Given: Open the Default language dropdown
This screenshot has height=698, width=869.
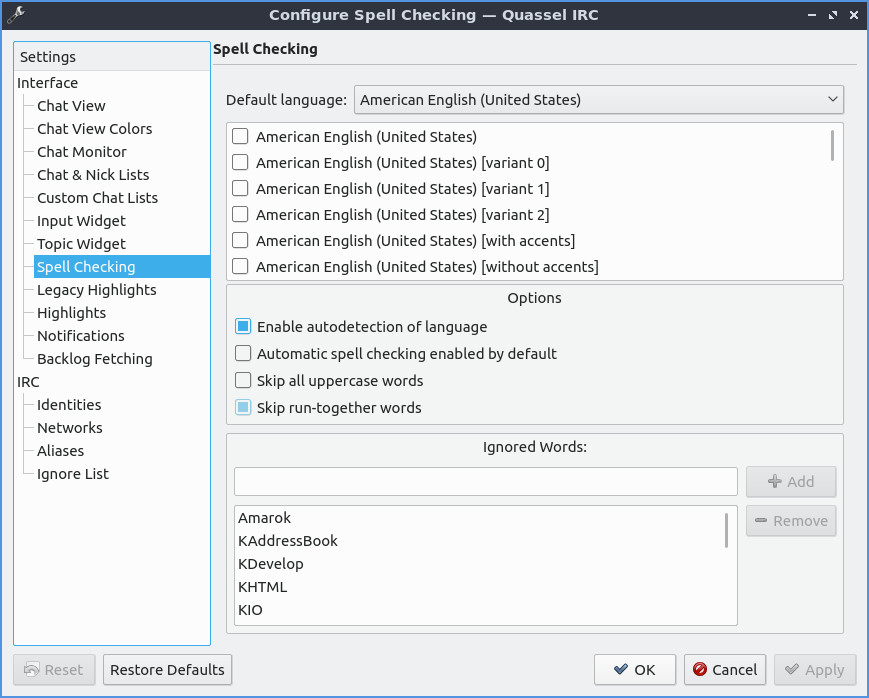Looking at the screenshot, I should coord(598,100).
